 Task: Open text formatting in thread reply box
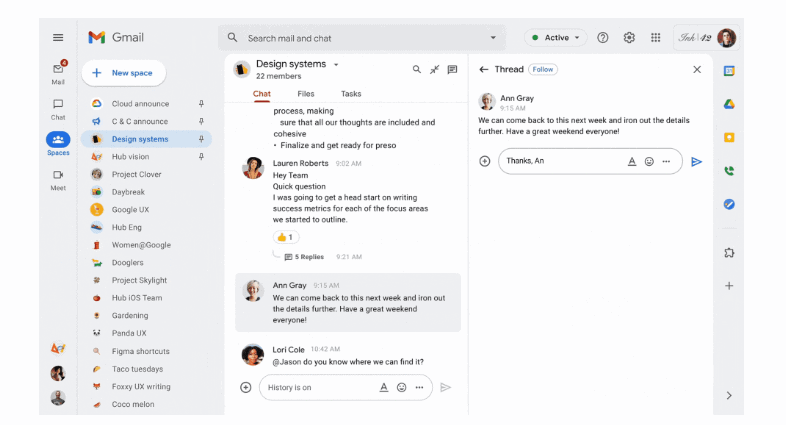click(632, 161)
